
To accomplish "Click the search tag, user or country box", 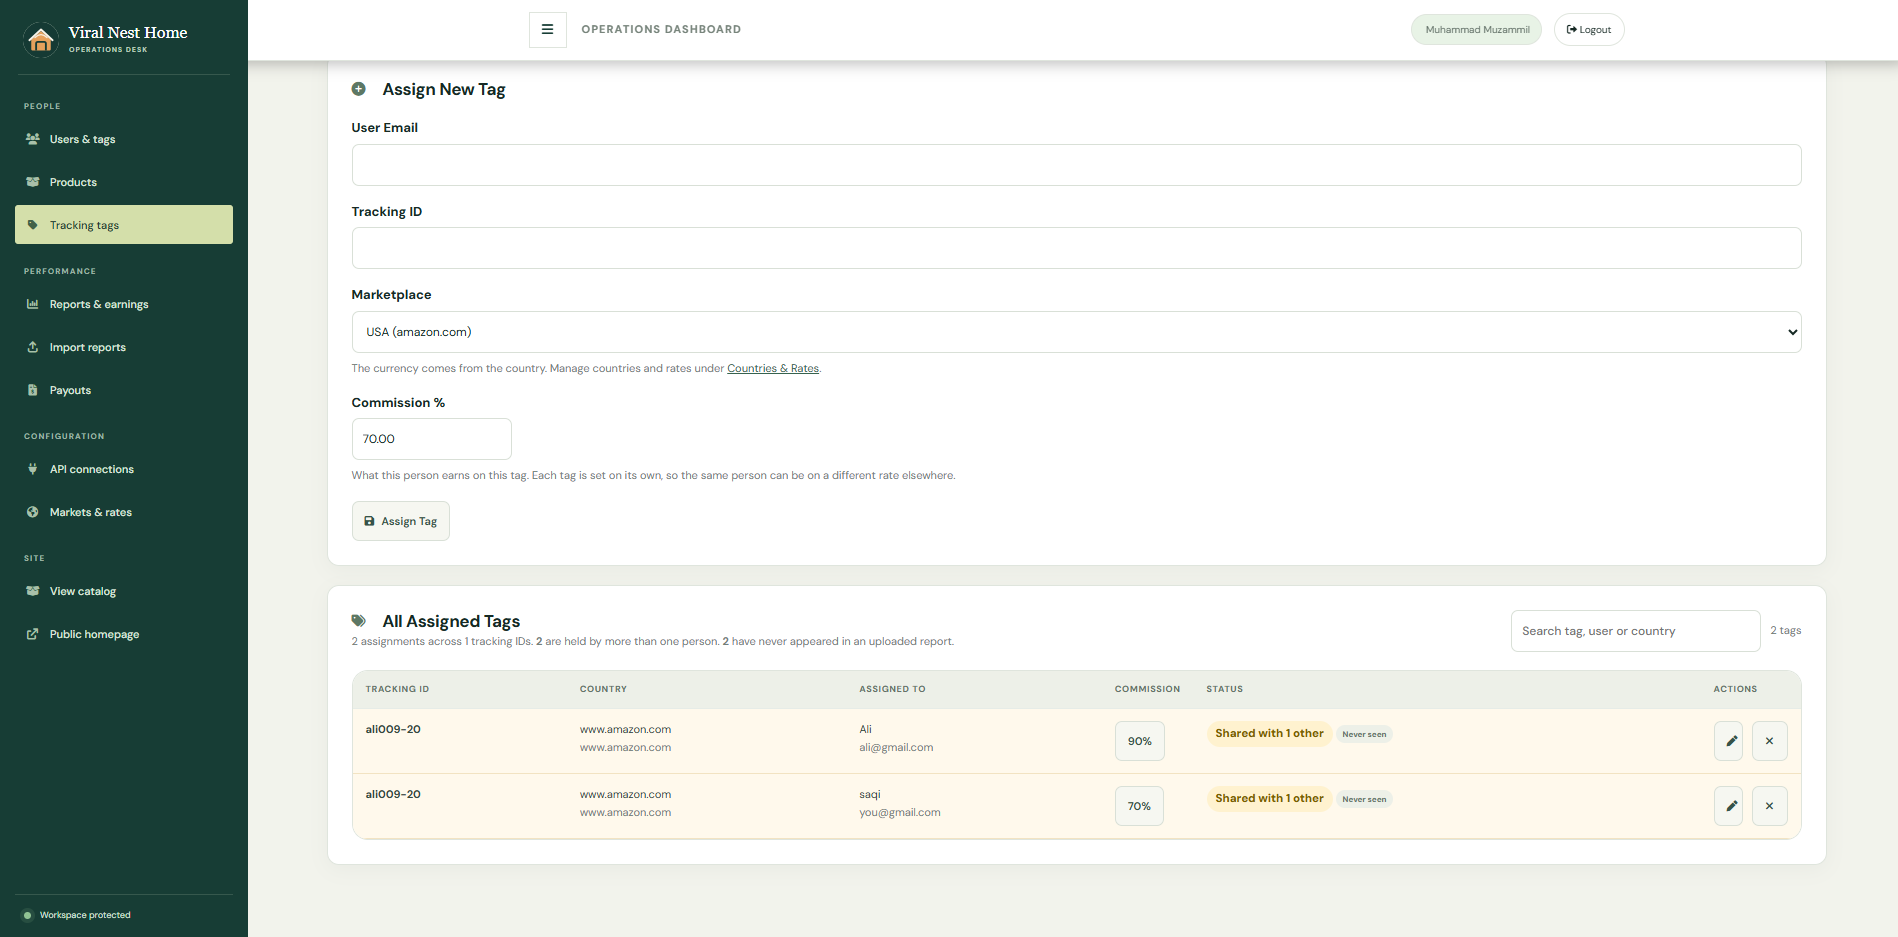I will click(1635, 631).
